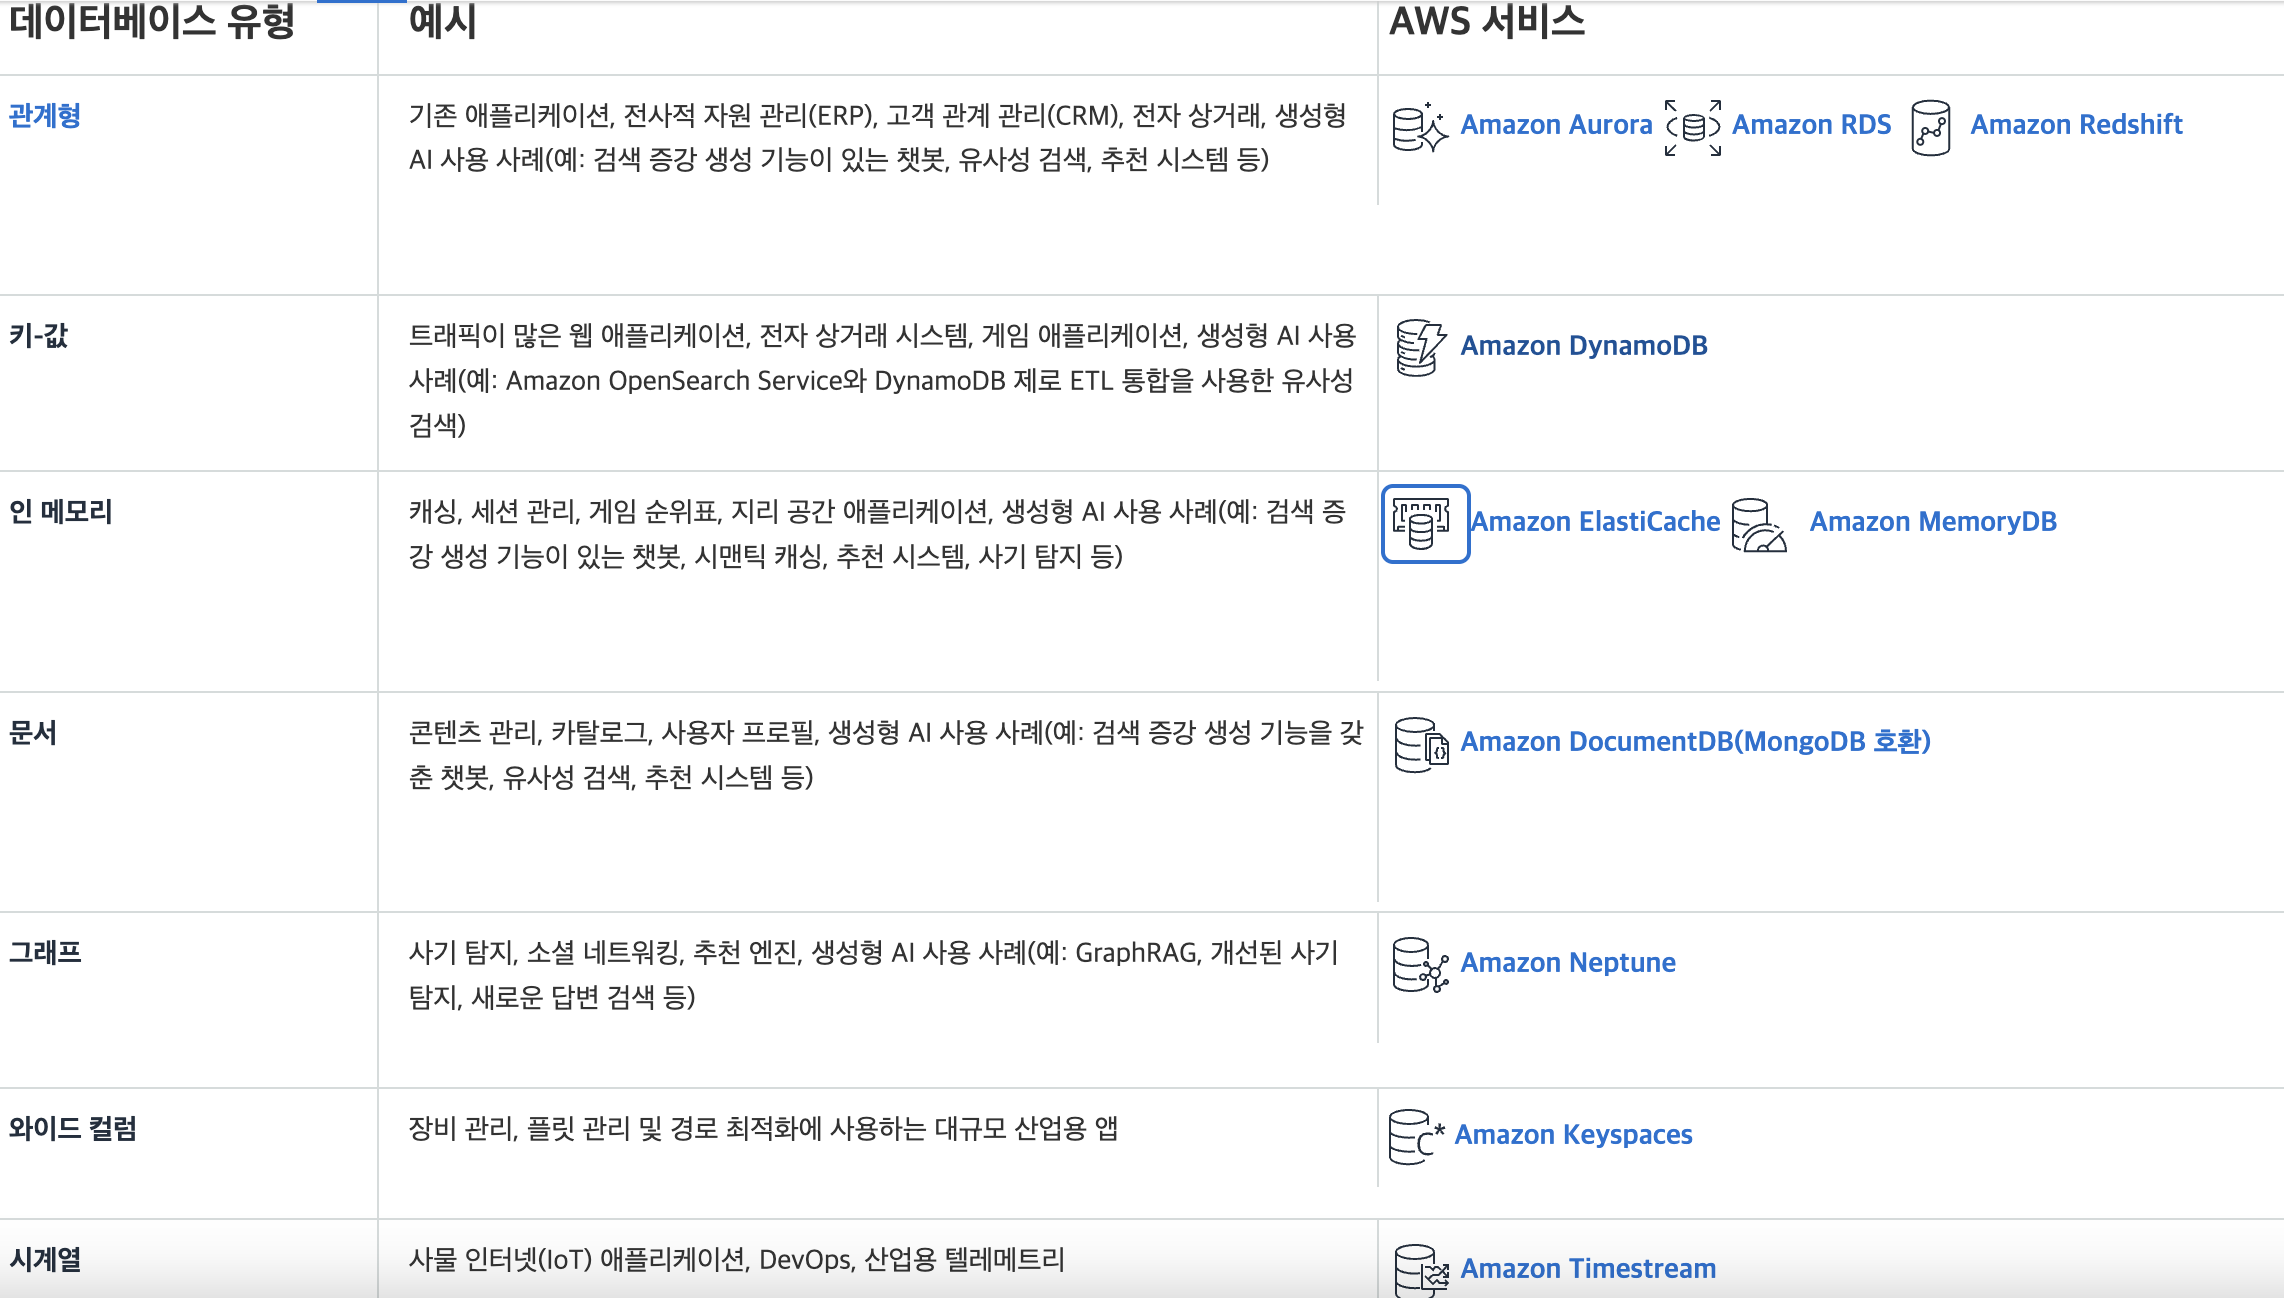Viewport: 2284px width, 1298px height.
Task: Click the Amazon DynamoDB icon
Action: click(x=1420, y=347)
